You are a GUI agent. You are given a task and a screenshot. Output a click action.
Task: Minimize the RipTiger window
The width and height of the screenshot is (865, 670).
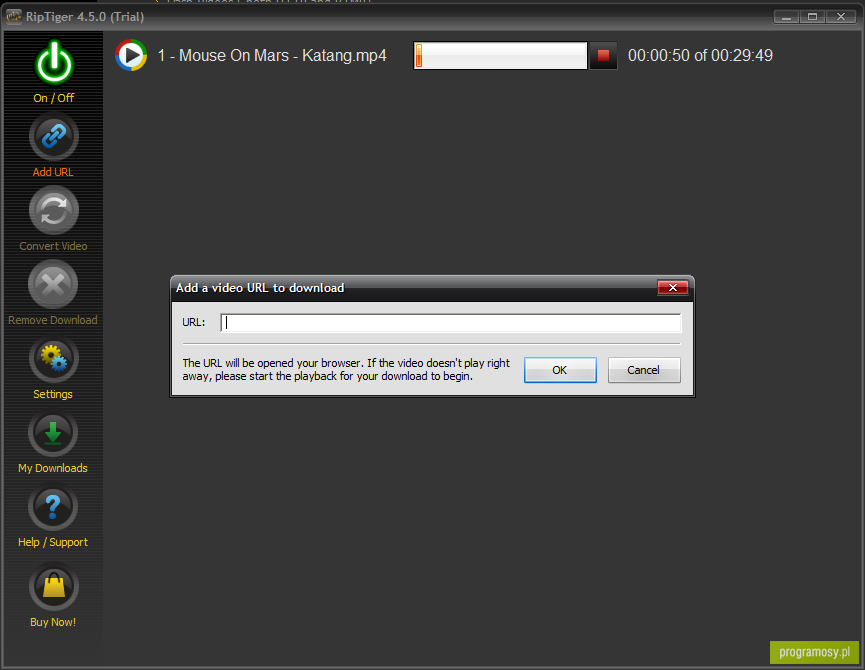coord(786,17)
